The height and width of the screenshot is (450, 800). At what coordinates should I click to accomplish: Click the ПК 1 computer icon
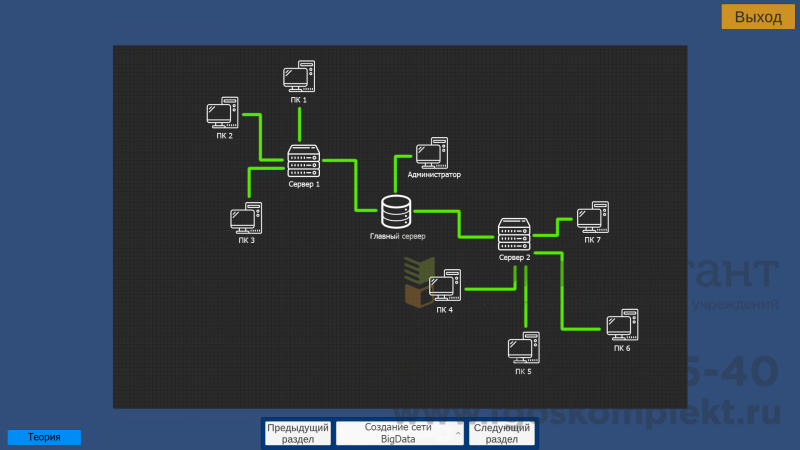click(299, 77)
